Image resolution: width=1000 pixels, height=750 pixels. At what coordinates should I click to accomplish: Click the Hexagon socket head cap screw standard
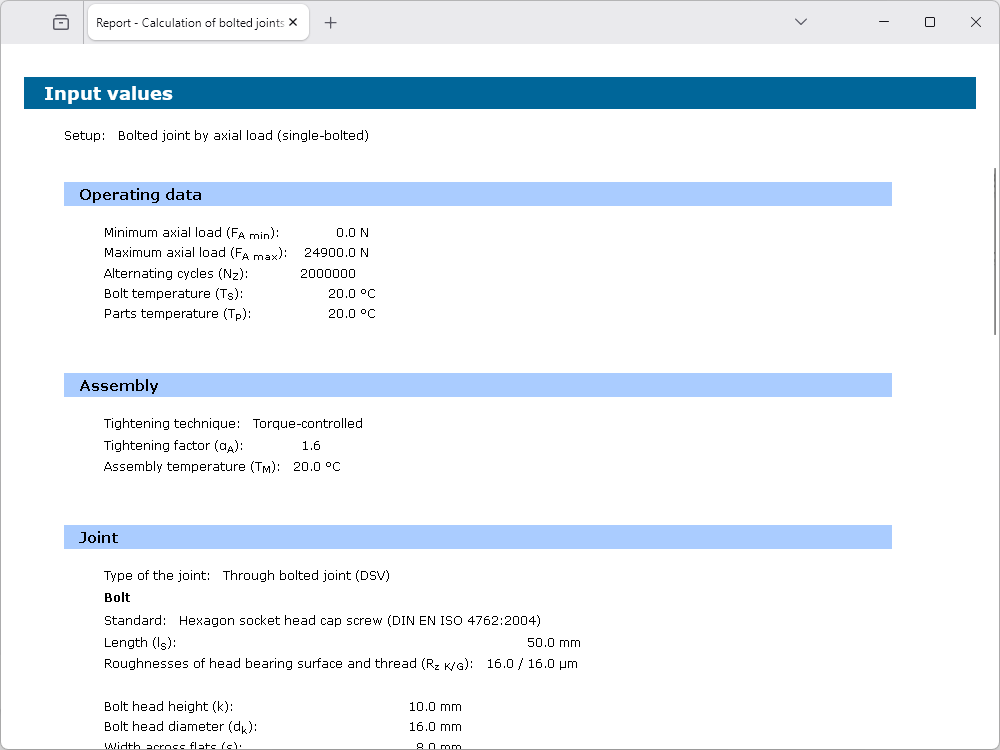point(360,621)
